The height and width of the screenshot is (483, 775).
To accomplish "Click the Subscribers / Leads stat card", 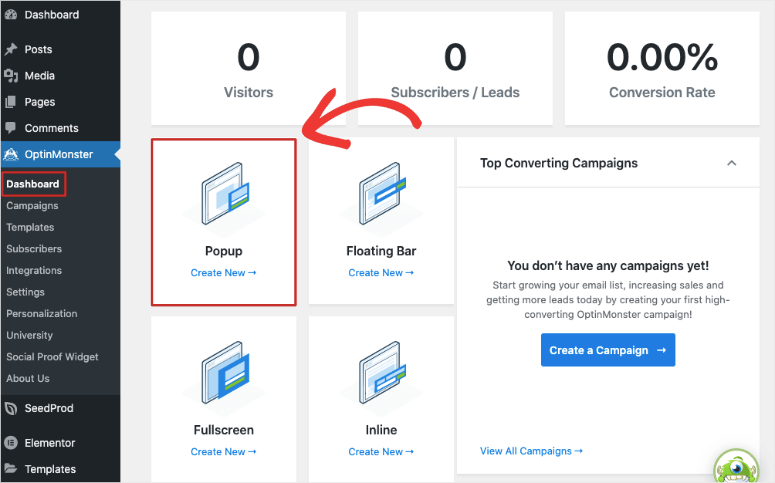I will point(455,68).
